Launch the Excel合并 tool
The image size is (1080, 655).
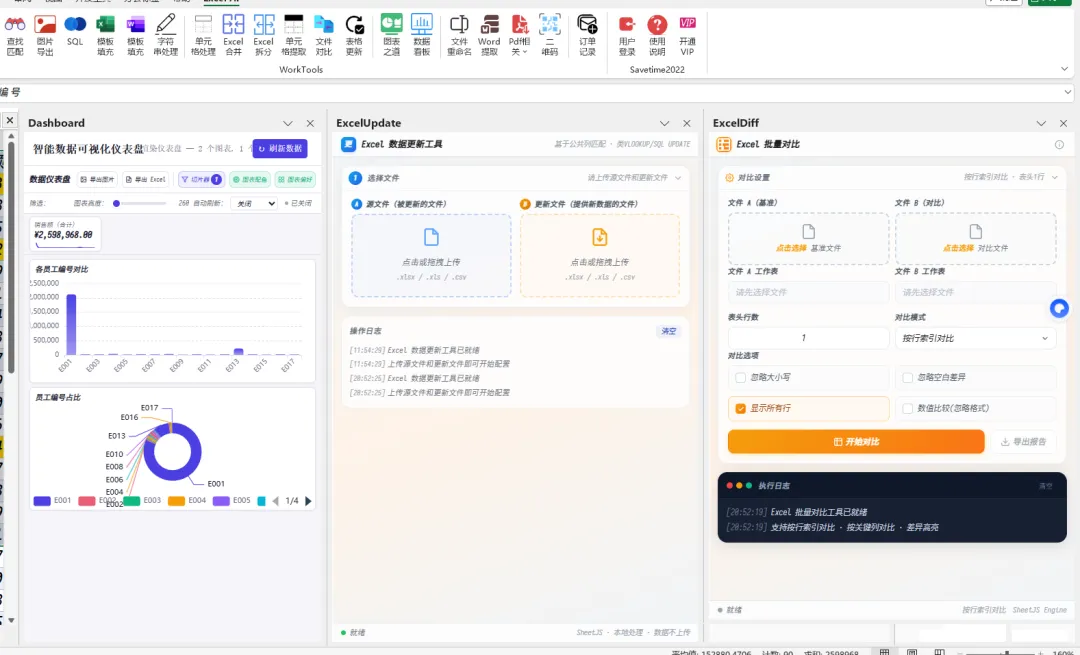(x=233, y=35)
